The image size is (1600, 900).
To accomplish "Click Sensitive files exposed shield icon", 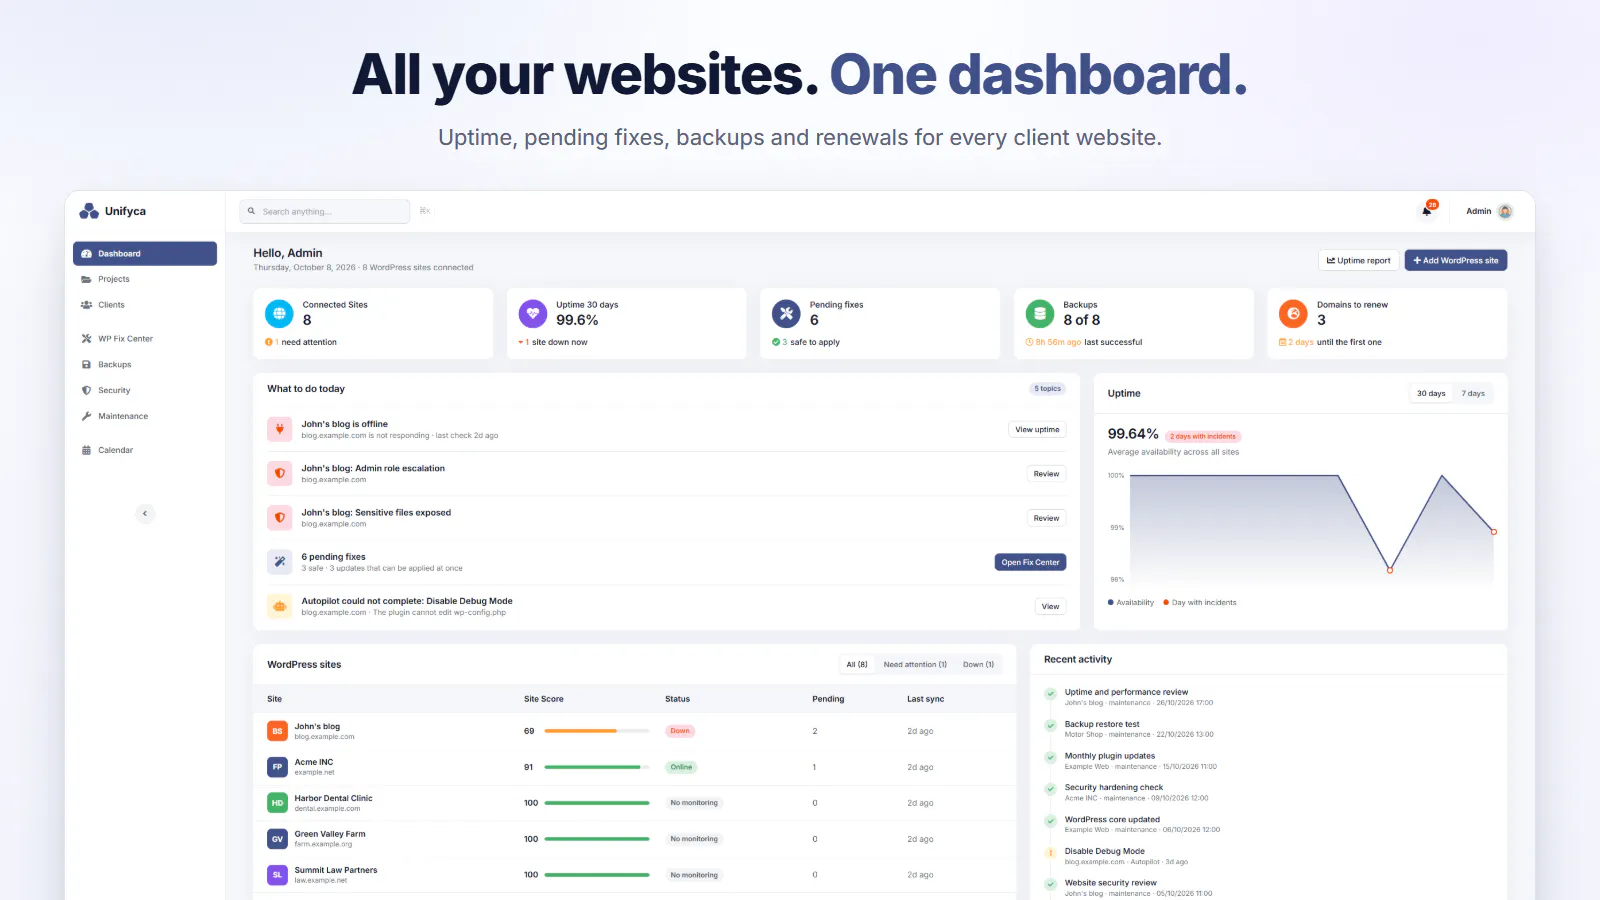I will pyautogui.click(x=280, y=517).
